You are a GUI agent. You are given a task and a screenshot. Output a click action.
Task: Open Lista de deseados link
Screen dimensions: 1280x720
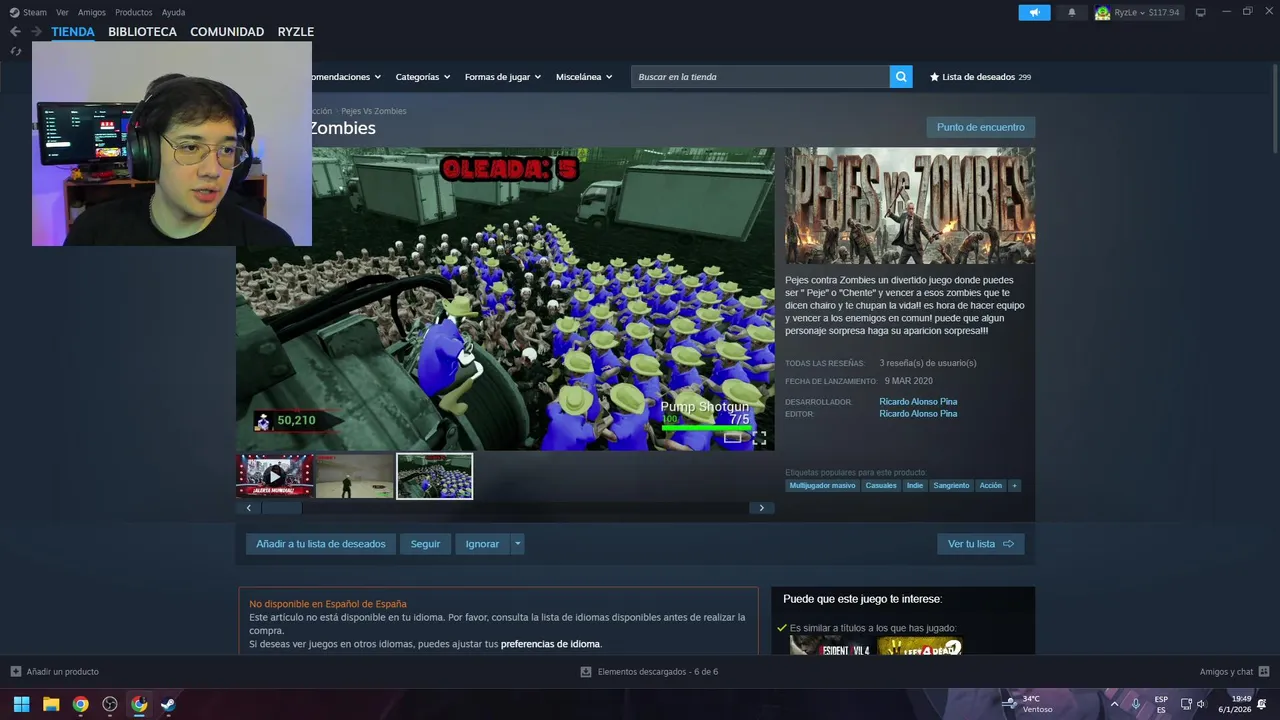coord(980,77)
